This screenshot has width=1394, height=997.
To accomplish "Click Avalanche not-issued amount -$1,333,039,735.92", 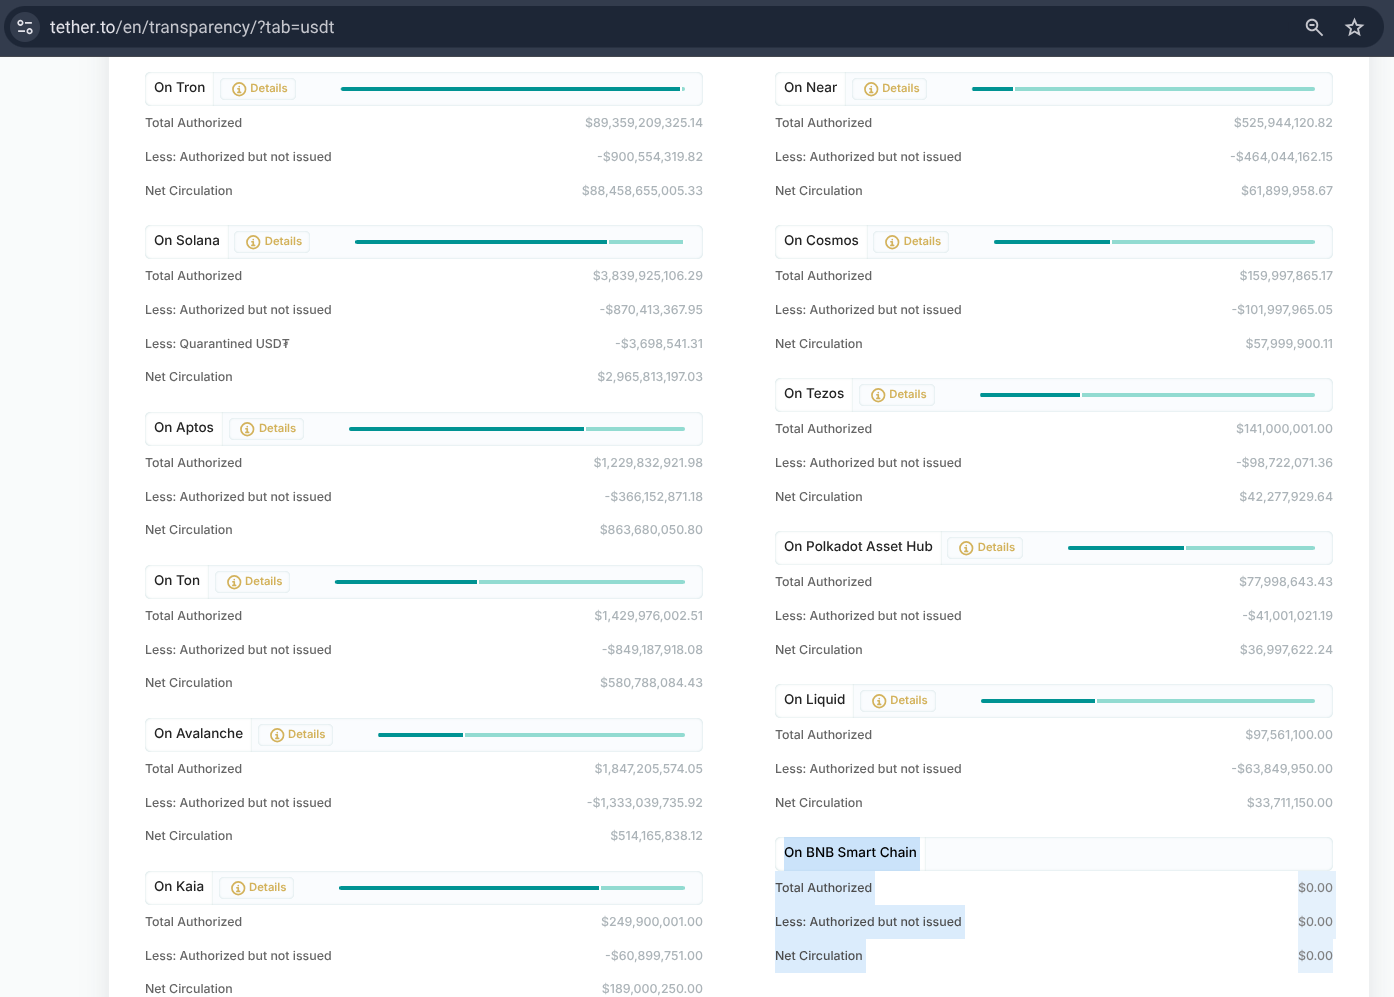I will click(x=645, y=803).
